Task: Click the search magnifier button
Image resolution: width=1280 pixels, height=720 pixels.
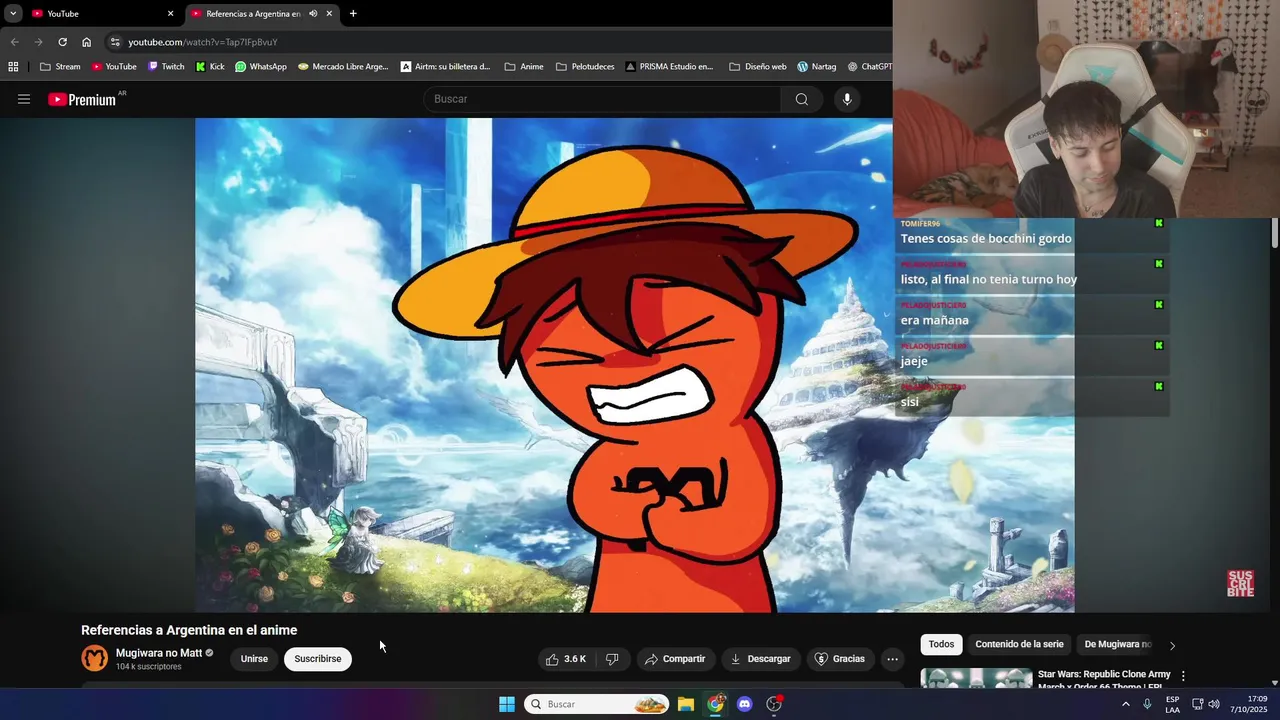Action: pos(802,99)
